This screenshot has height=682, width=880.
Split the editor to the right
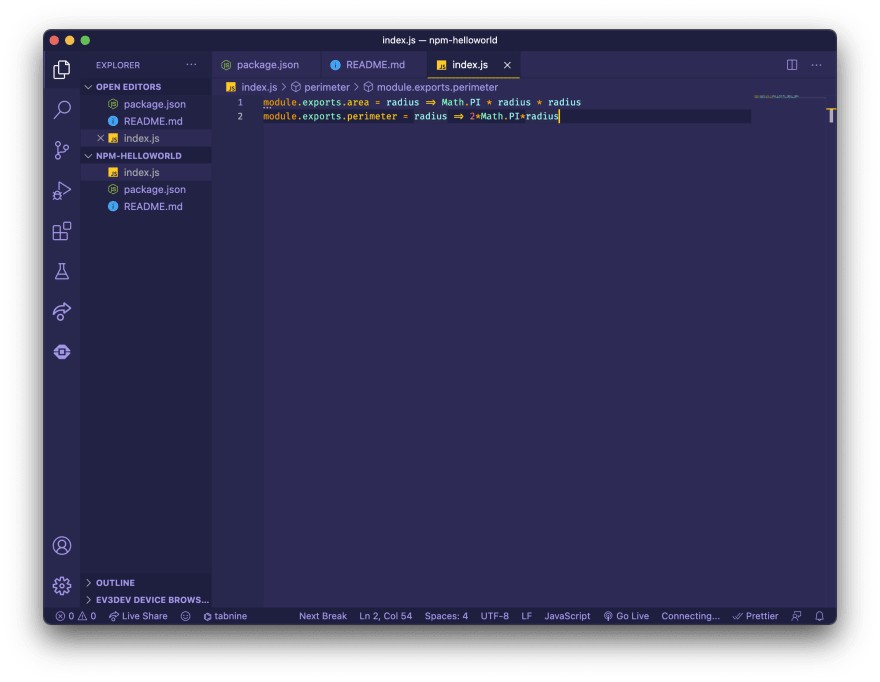[x=792, y=65]
